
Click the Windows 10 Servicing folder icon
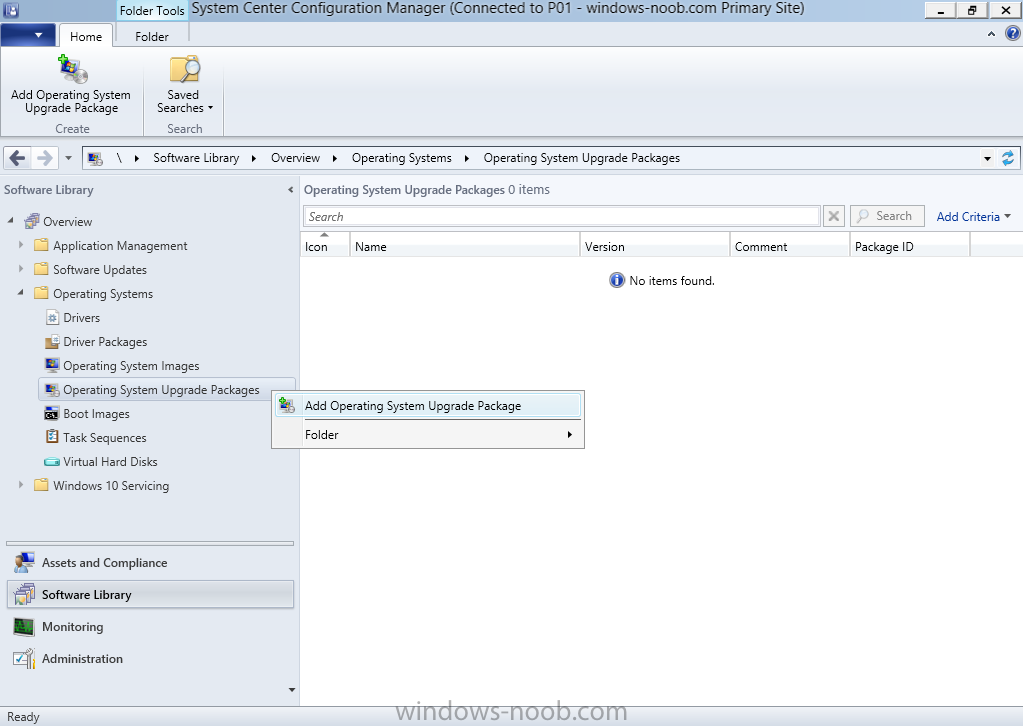41,485
